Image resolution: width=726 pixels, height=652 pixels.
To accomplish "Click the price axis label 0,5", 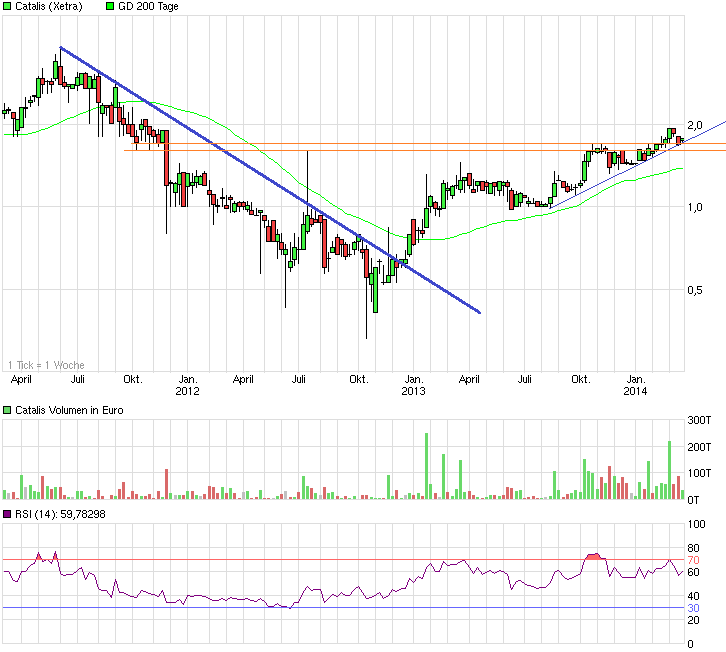I will pos(695,290).
